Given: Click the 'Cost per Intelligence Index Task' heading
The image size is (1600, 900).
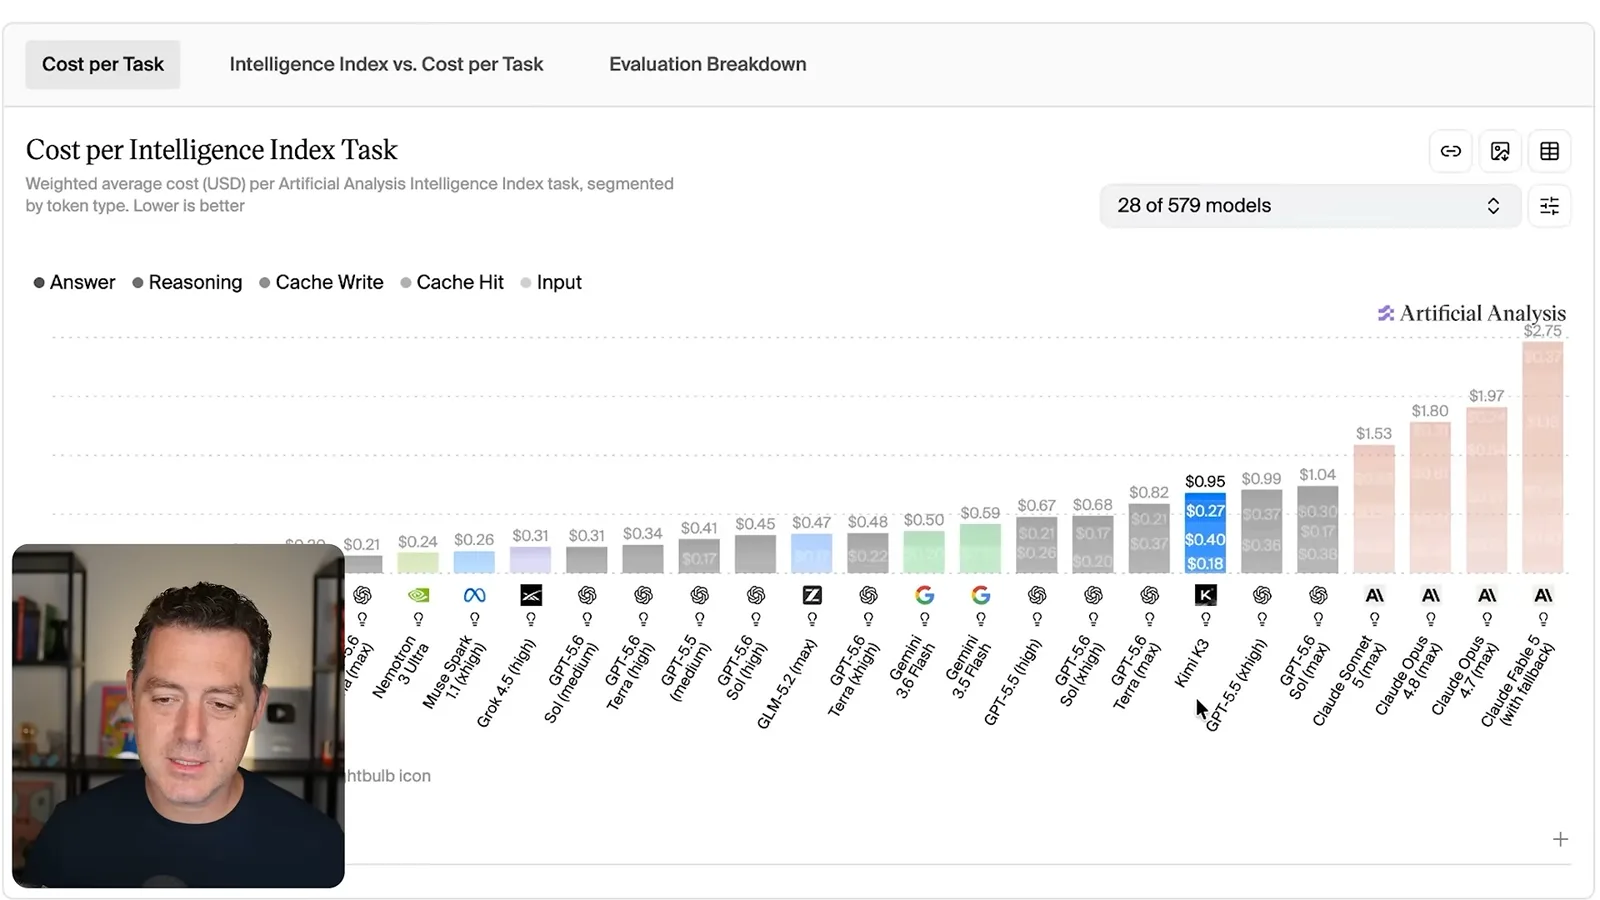Looking at the screenshot, I should click(211, 150).
